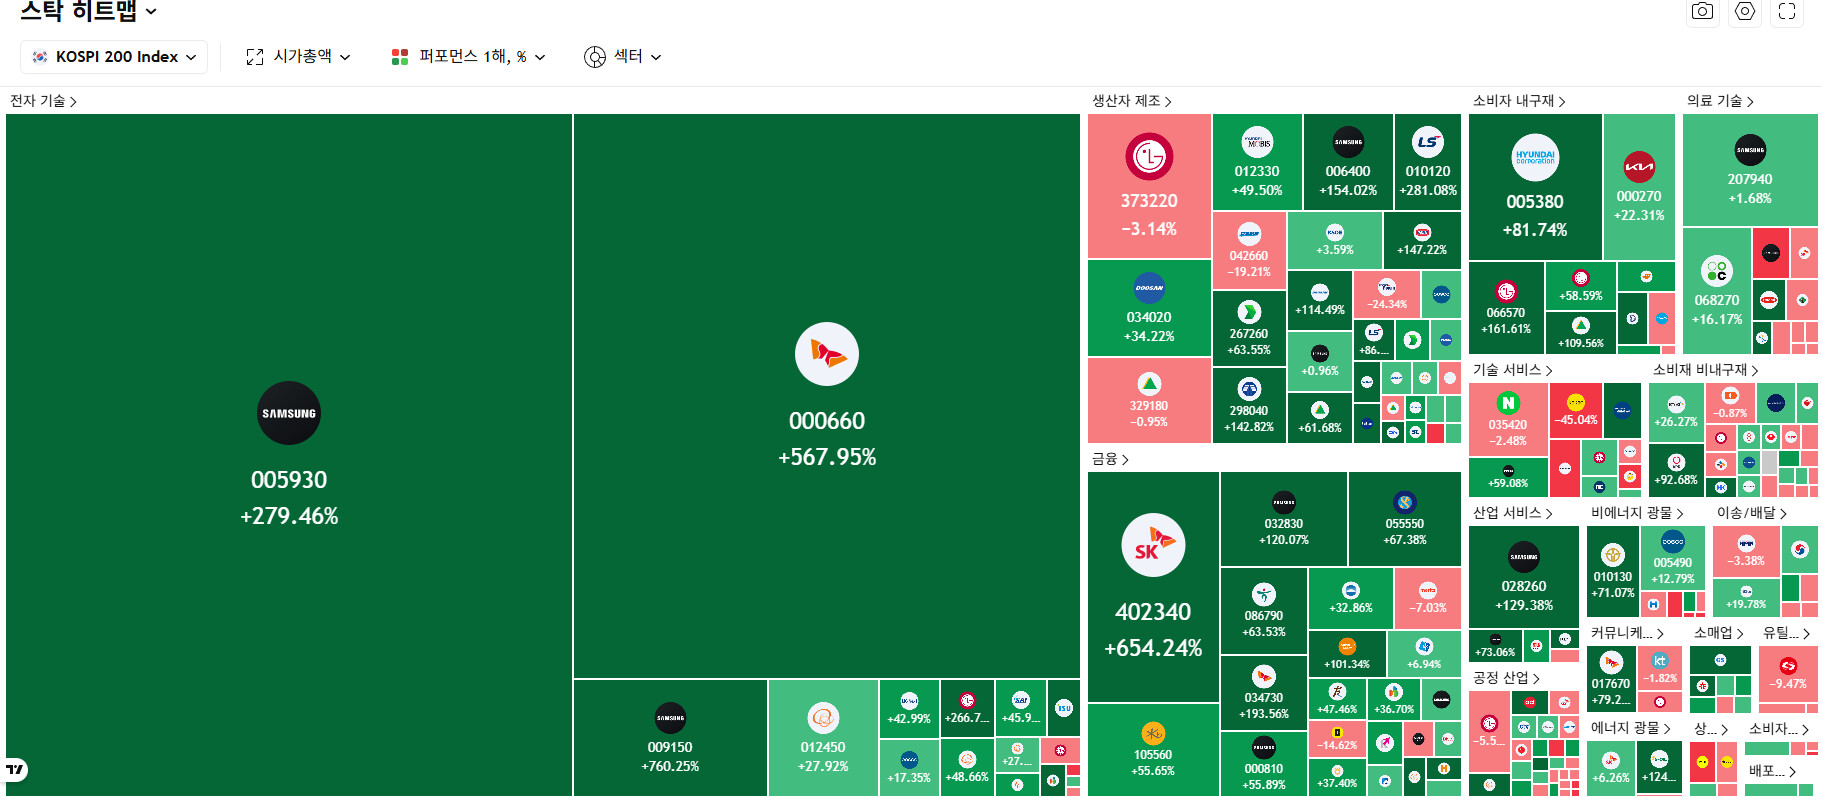
Task: Click the triangle logo on tile 329180
Action: coord(1149,384)
